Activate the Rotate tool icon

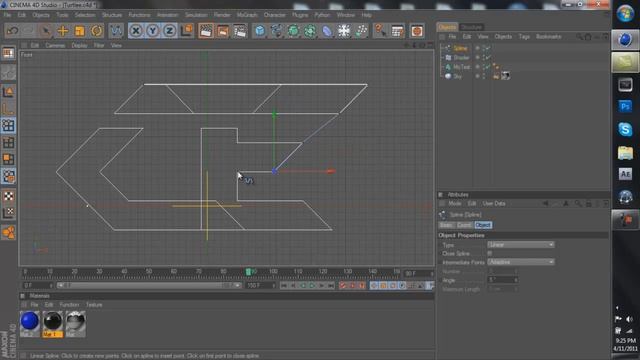coord(97,31)
